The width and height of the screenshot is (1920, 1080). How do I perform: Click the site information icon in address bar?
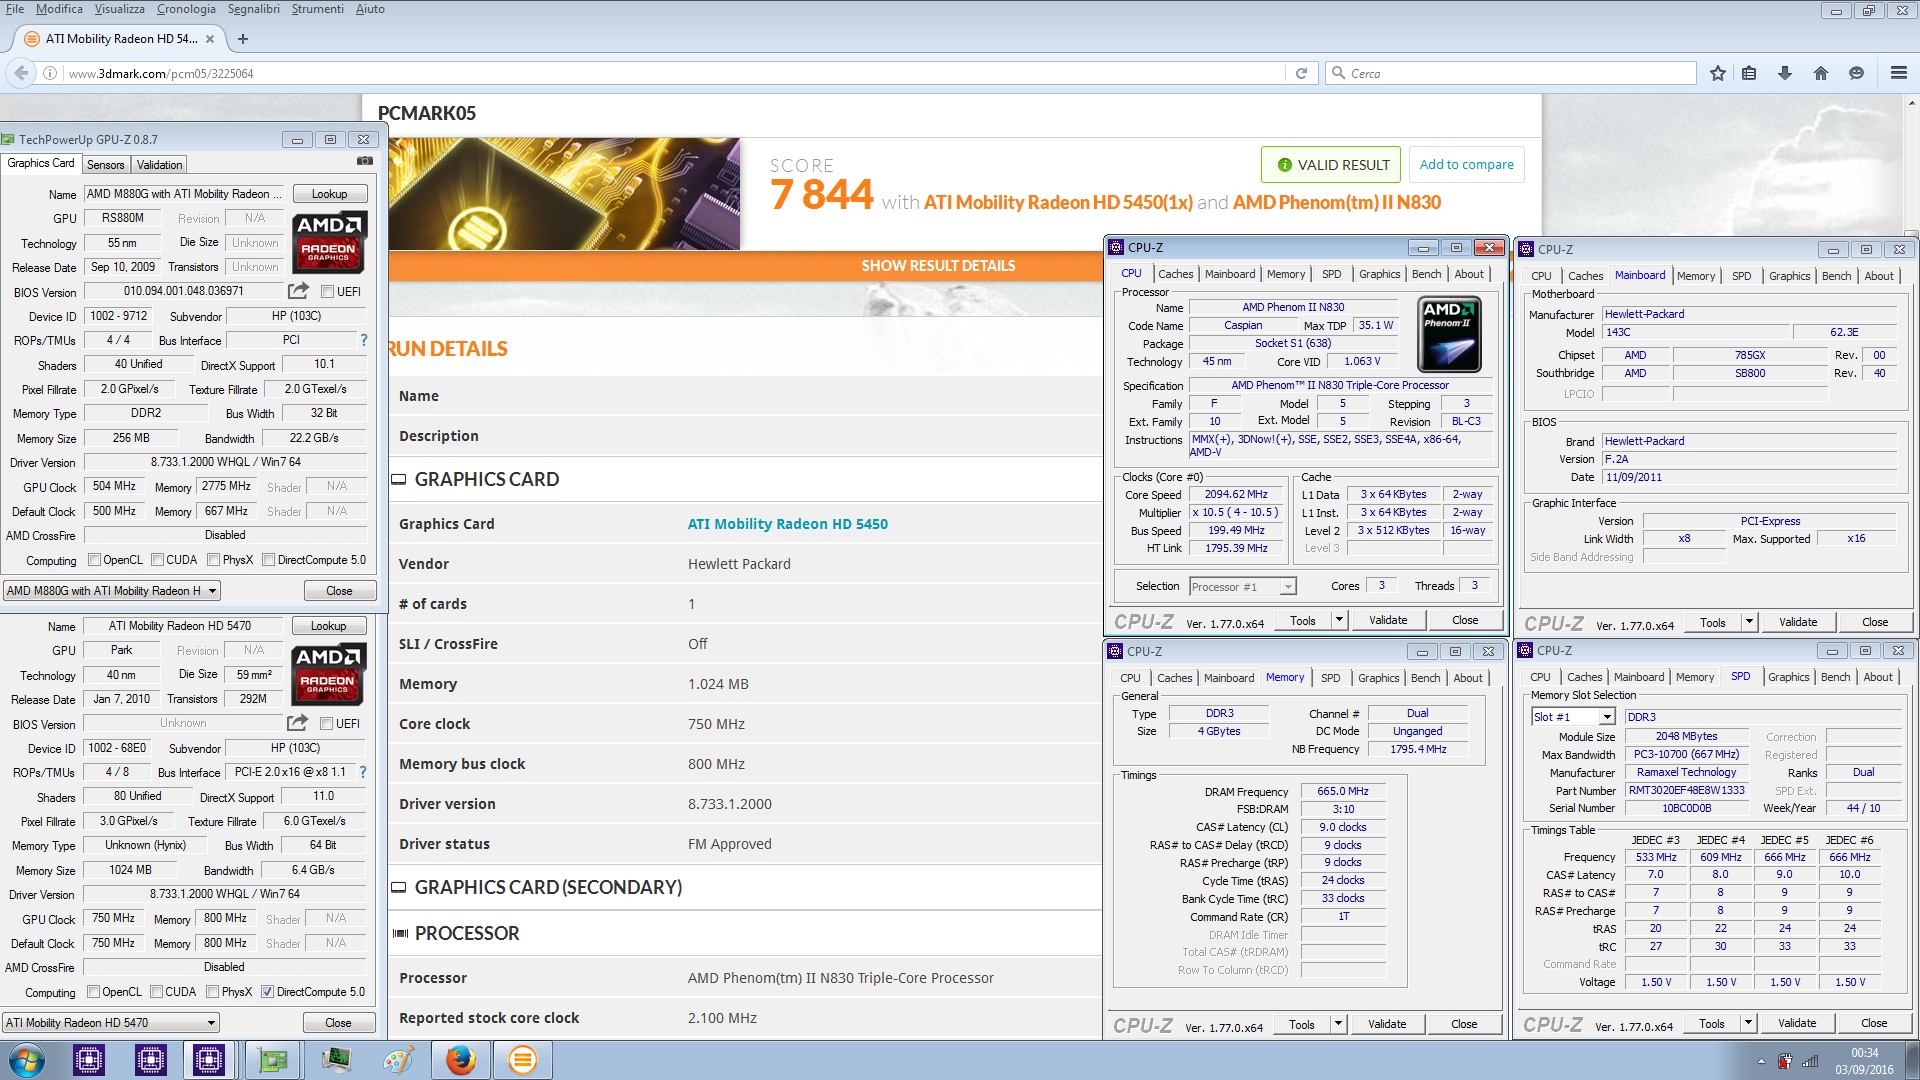coord(49,73)
